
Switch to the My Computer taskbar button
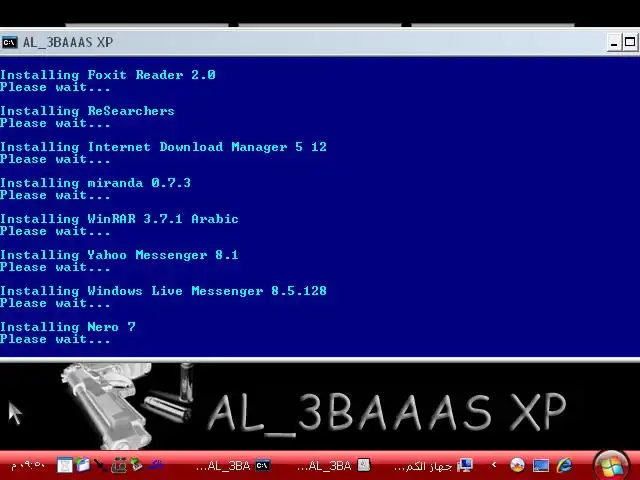[433, 465]
